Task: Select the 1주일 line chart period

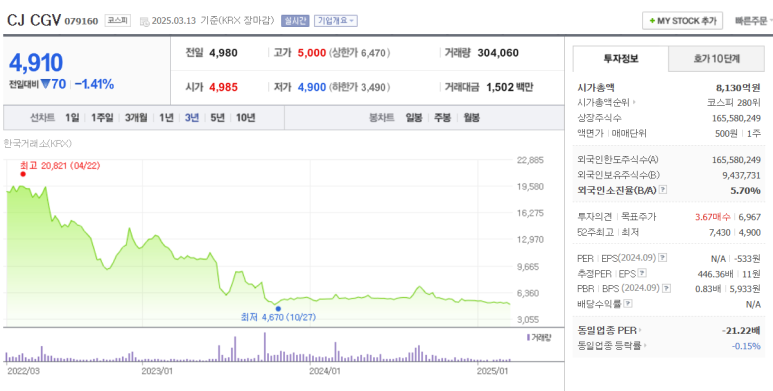Action: click(102, 117)
